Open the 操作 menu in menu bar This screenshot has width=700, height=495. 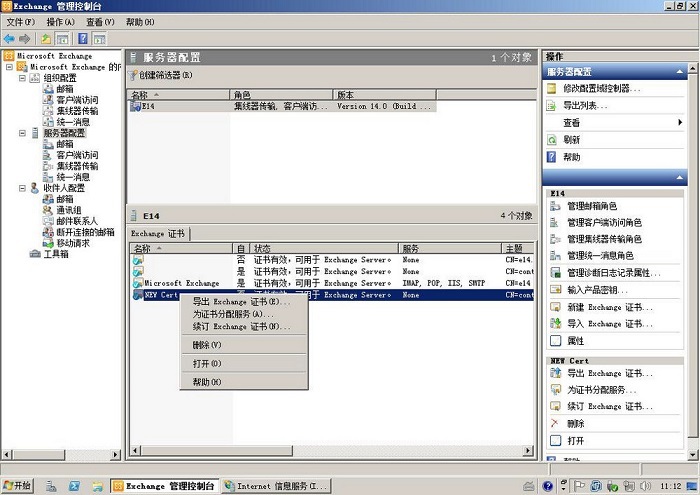[x=60, y=21]
